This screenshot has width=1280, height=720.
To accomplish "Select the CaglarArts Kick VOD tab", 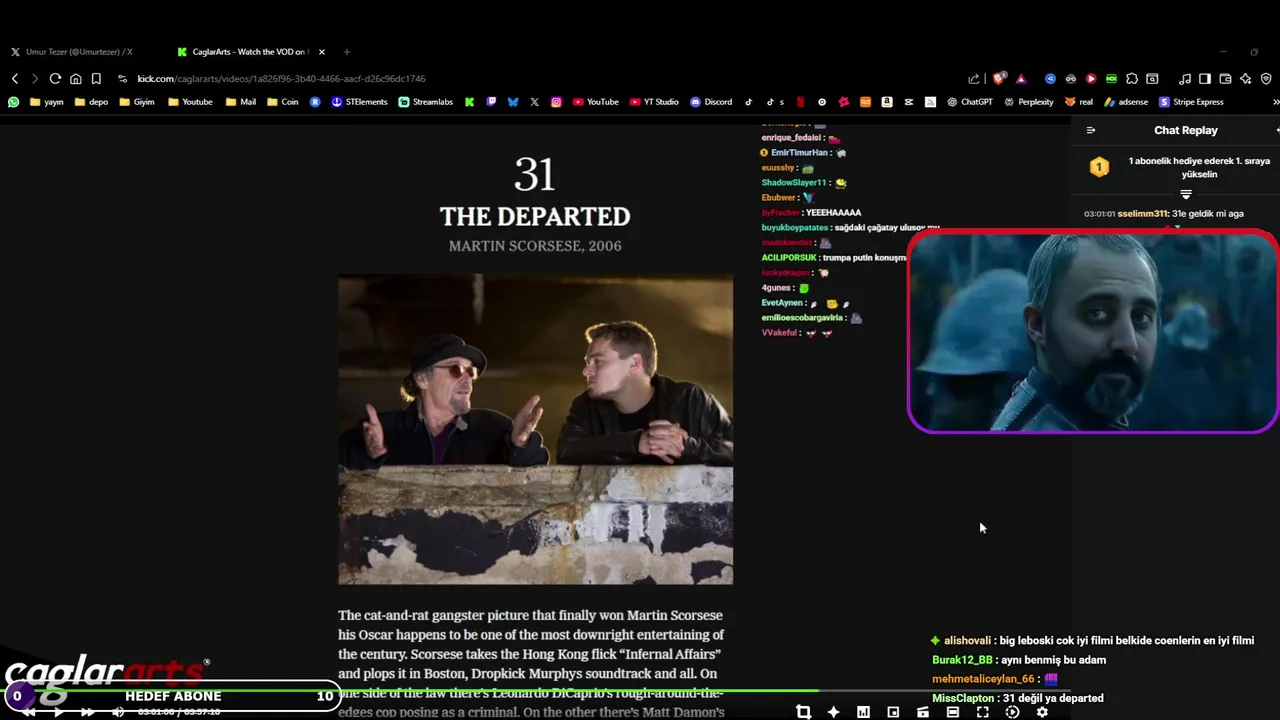I will coord(243,52).
